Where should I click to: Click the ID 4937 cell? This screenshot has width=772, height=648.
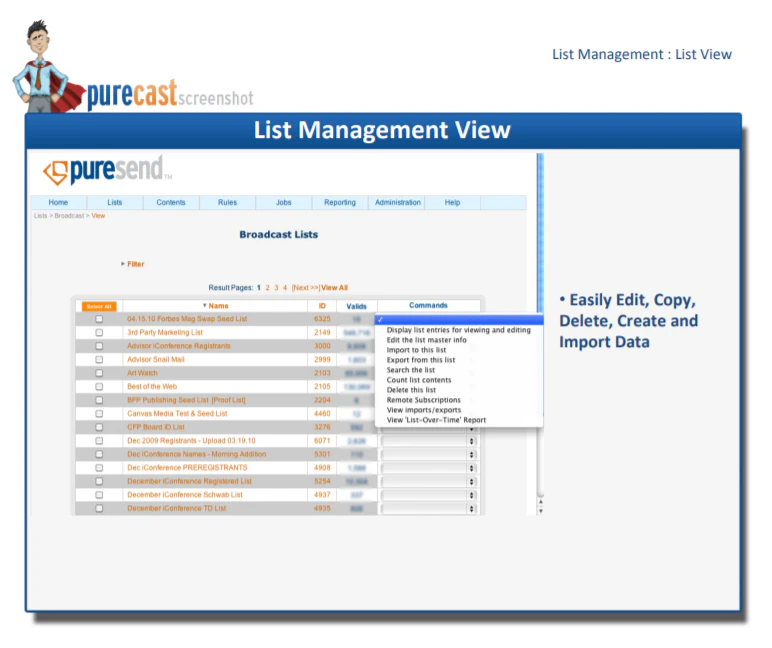coord(322,494)
